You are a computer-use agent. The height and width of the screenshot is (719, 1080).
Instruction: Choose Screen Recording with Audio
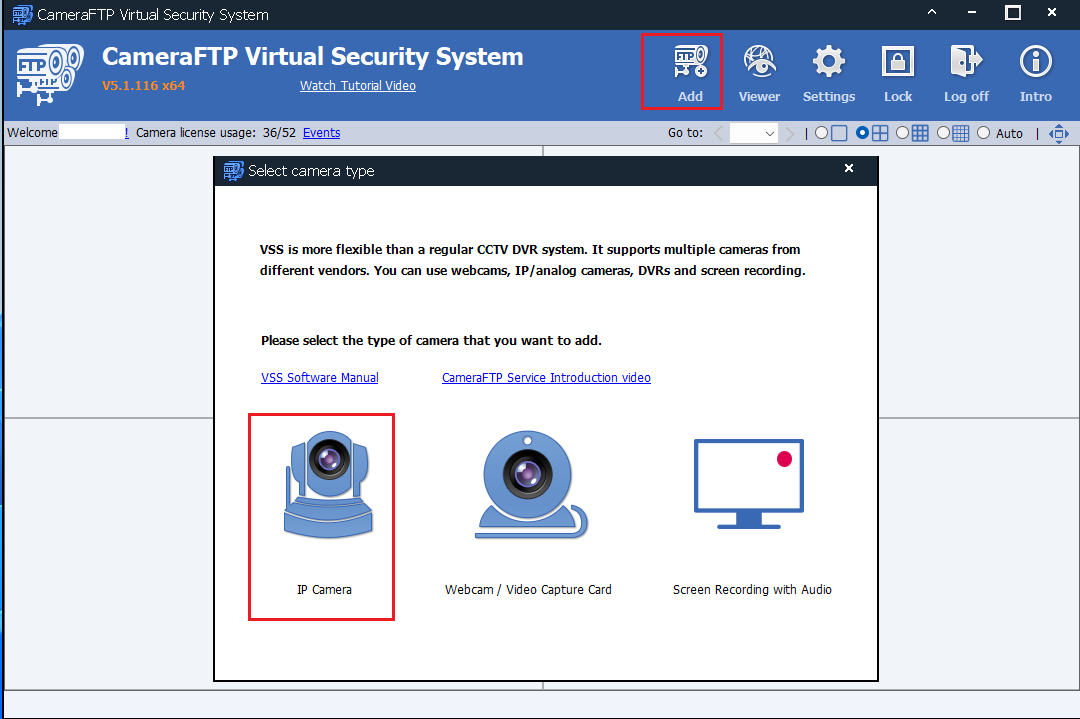point(752,515)
